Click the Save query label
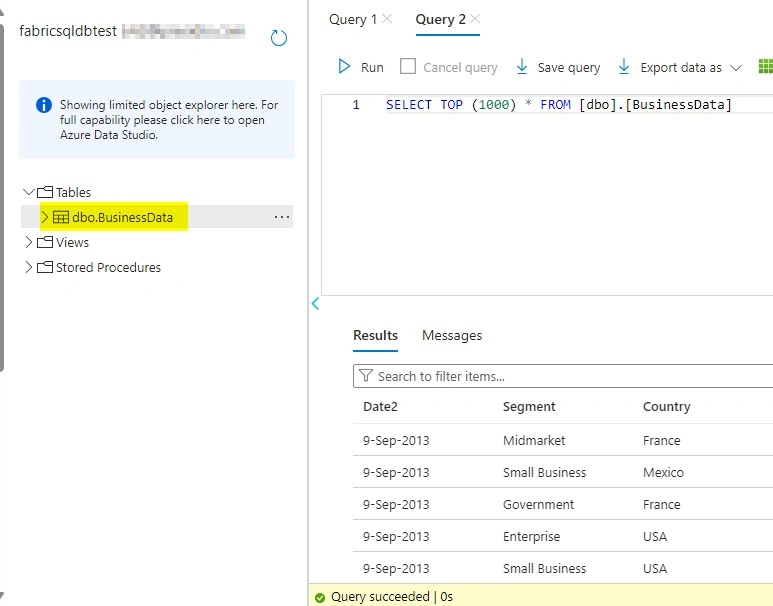The image size is (773, 606). click(569, 68)
